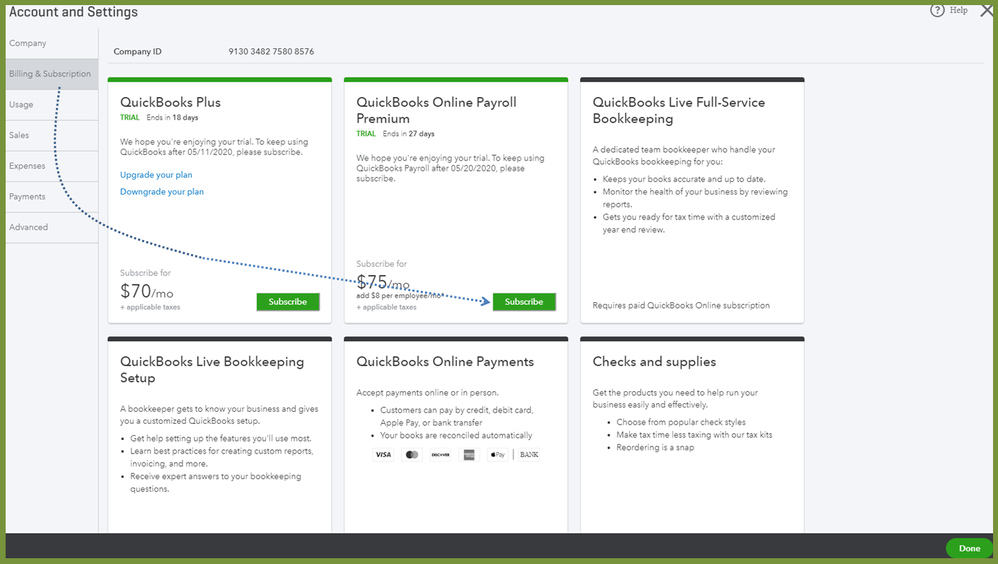Select the Company ID number 9130 3482 7580 8576
This screenshot has height=564, width=998.
click(271, 52)
